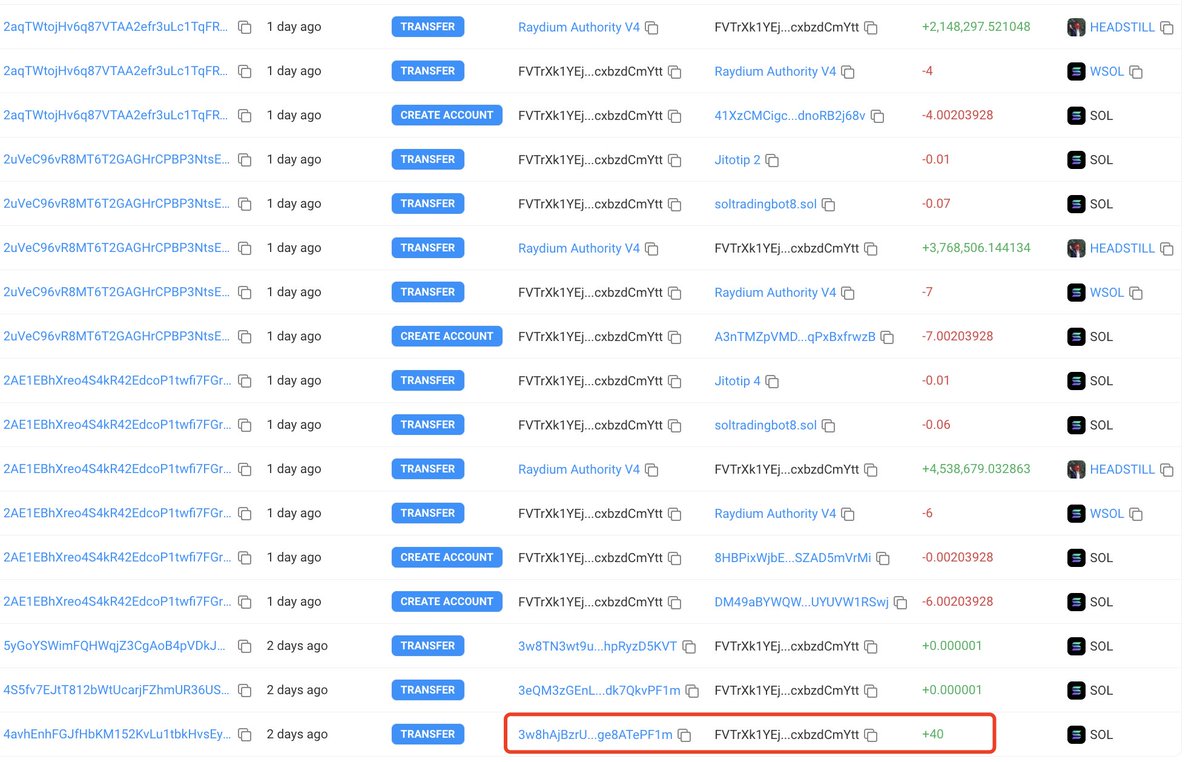This screenshot has width=1200, height=762.
Task: Select "2 days ago" in 4avhEnhFGJ row
Action: pos(297,734)
